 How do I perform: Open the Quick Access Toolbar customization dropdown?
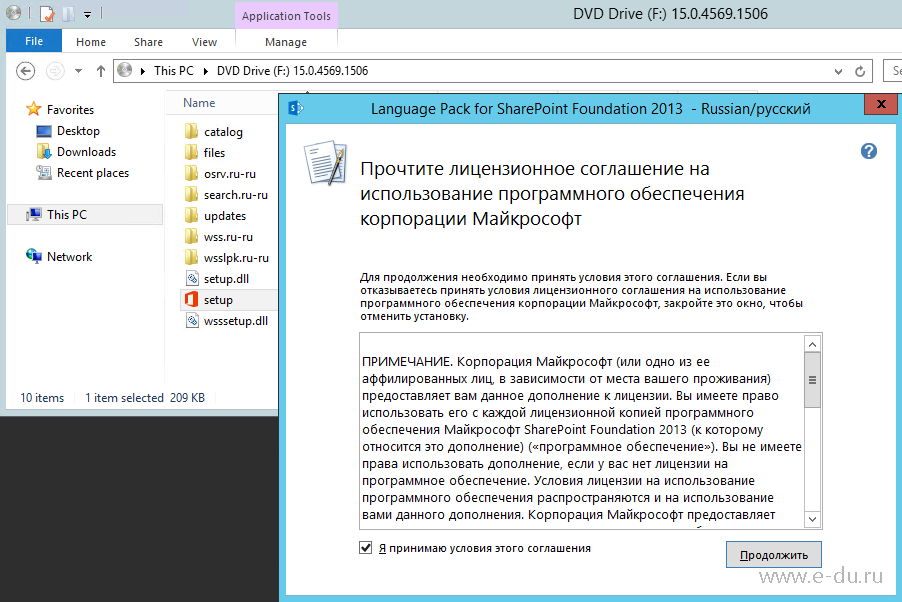pyautogui.click(x=87, y=13)
